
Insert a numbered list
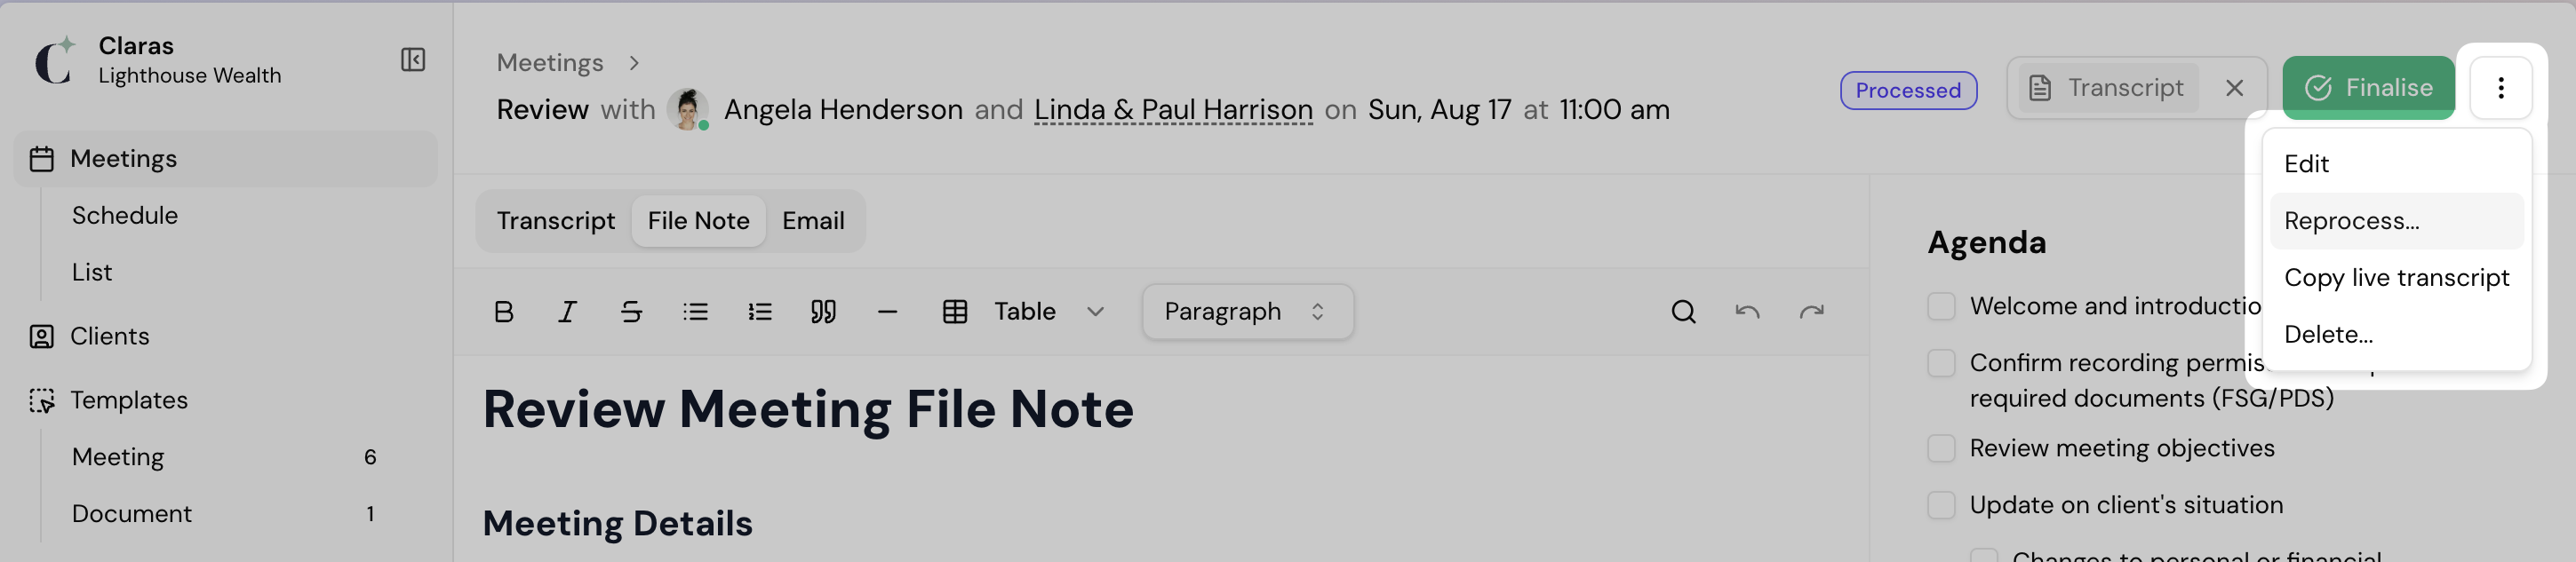[759, 312]
